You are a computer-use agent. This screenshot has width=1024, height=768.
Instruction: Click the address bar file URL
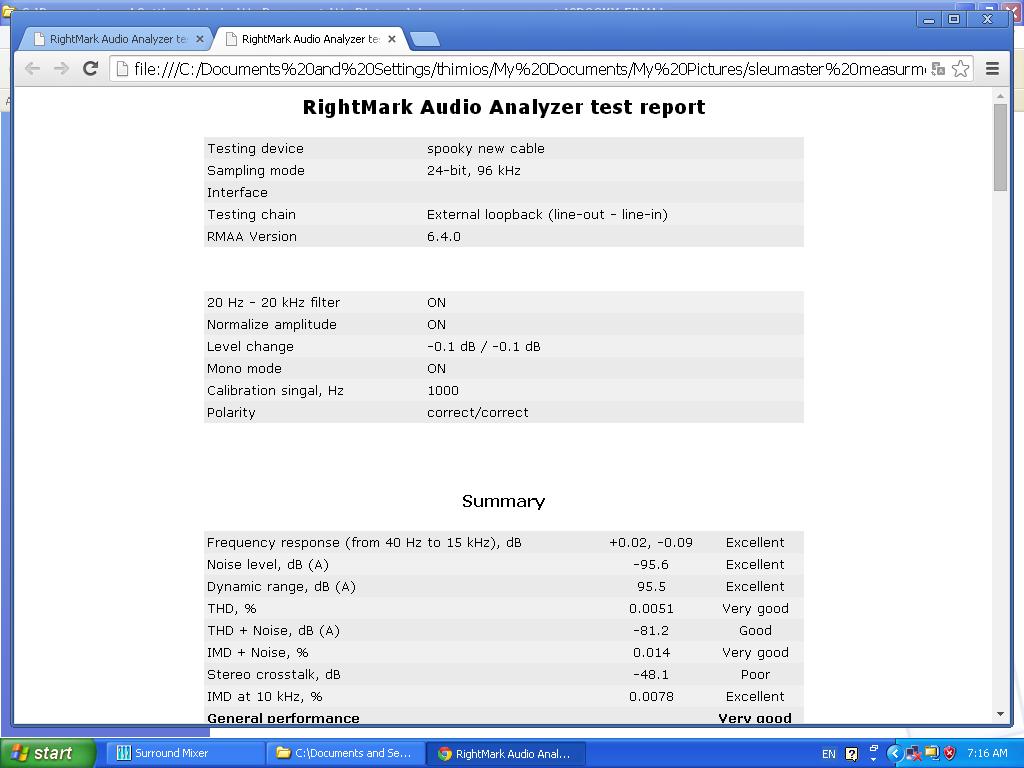[529, 69]
